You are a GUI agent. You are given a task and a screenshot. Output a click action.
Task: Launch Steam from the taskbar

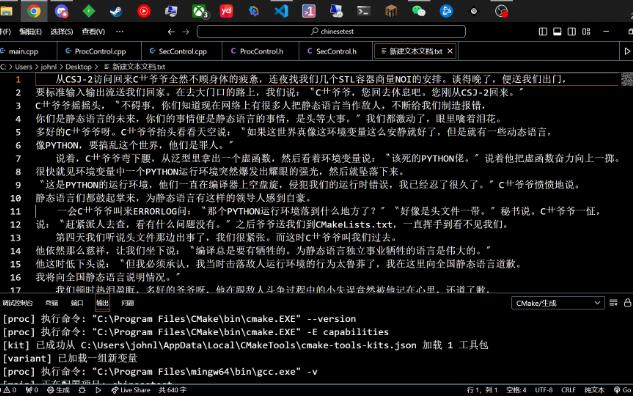coord(116,11)
